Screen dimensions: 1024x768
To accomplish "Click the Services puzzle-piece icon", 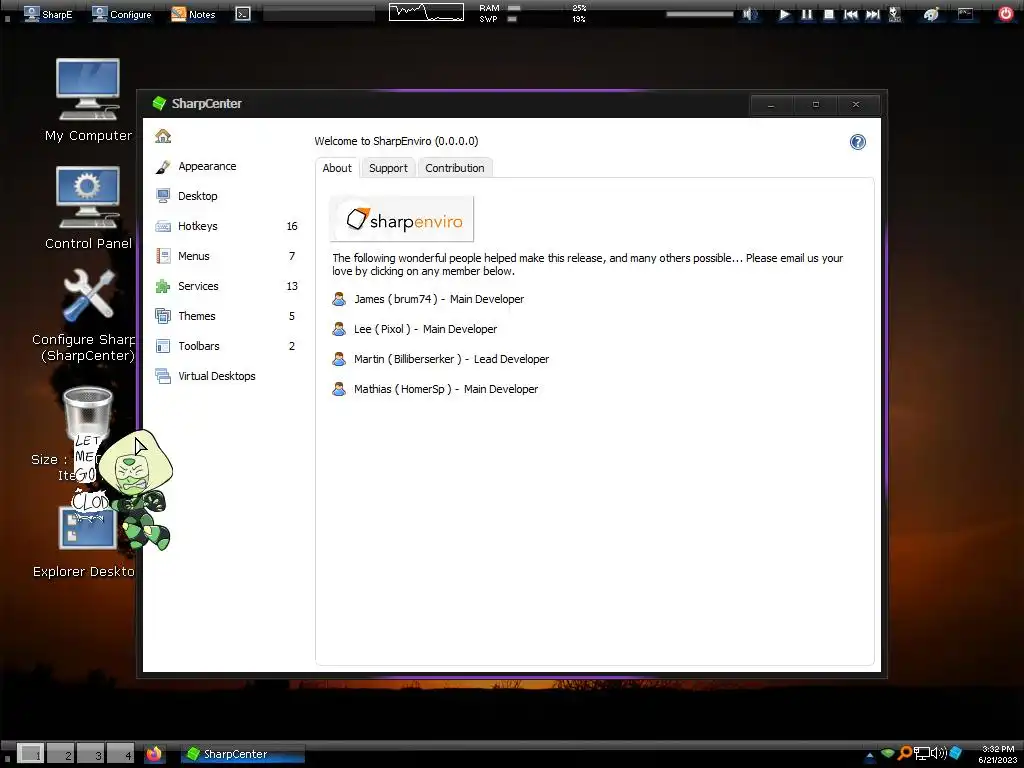I will (163, 286).
